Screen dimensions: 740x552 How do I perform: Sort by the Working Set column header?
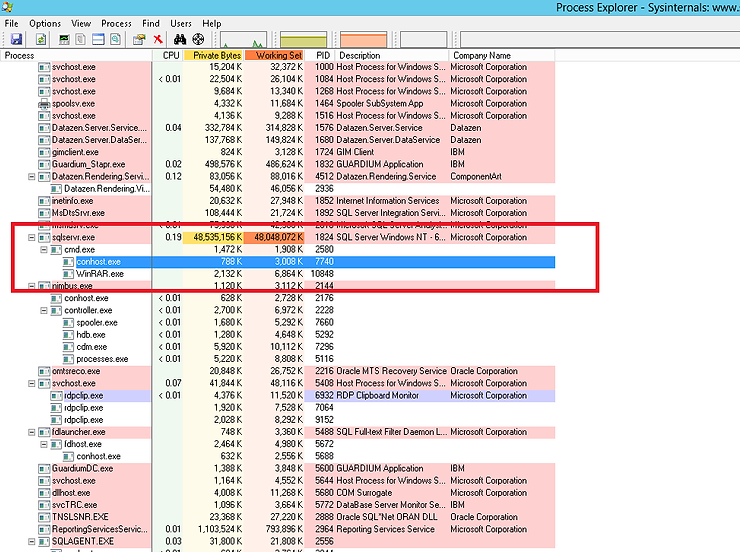click(274, 56)
